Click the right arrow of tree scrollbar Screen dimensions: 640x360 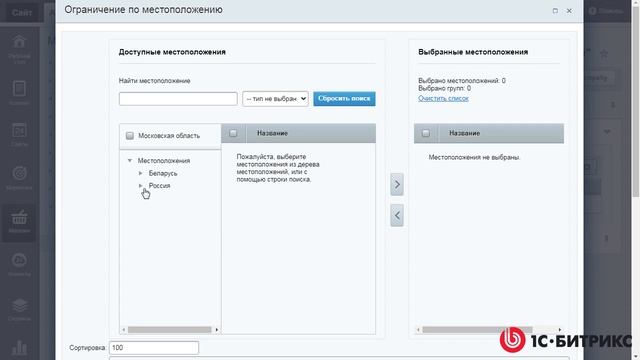point(217,330)
